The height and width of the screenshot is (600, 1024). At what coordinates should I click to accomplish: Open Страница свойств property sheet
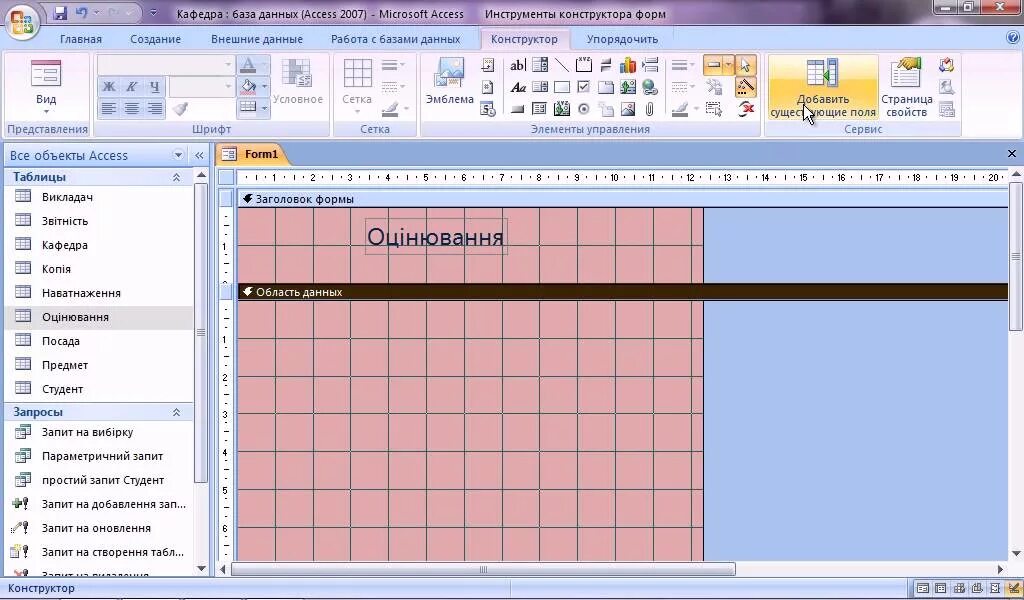click(x=906, y=87)
